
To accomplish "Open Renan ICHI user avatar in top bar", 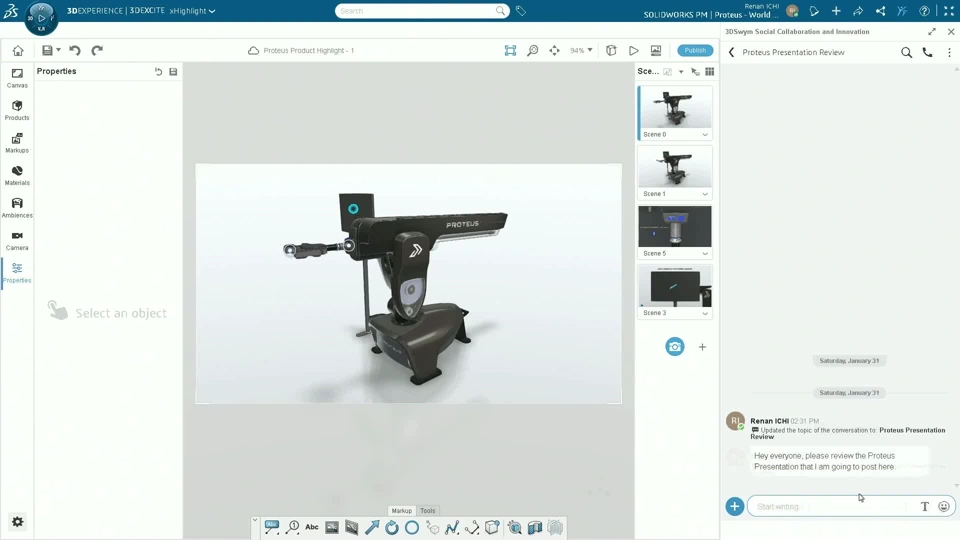I will [792, 11].
